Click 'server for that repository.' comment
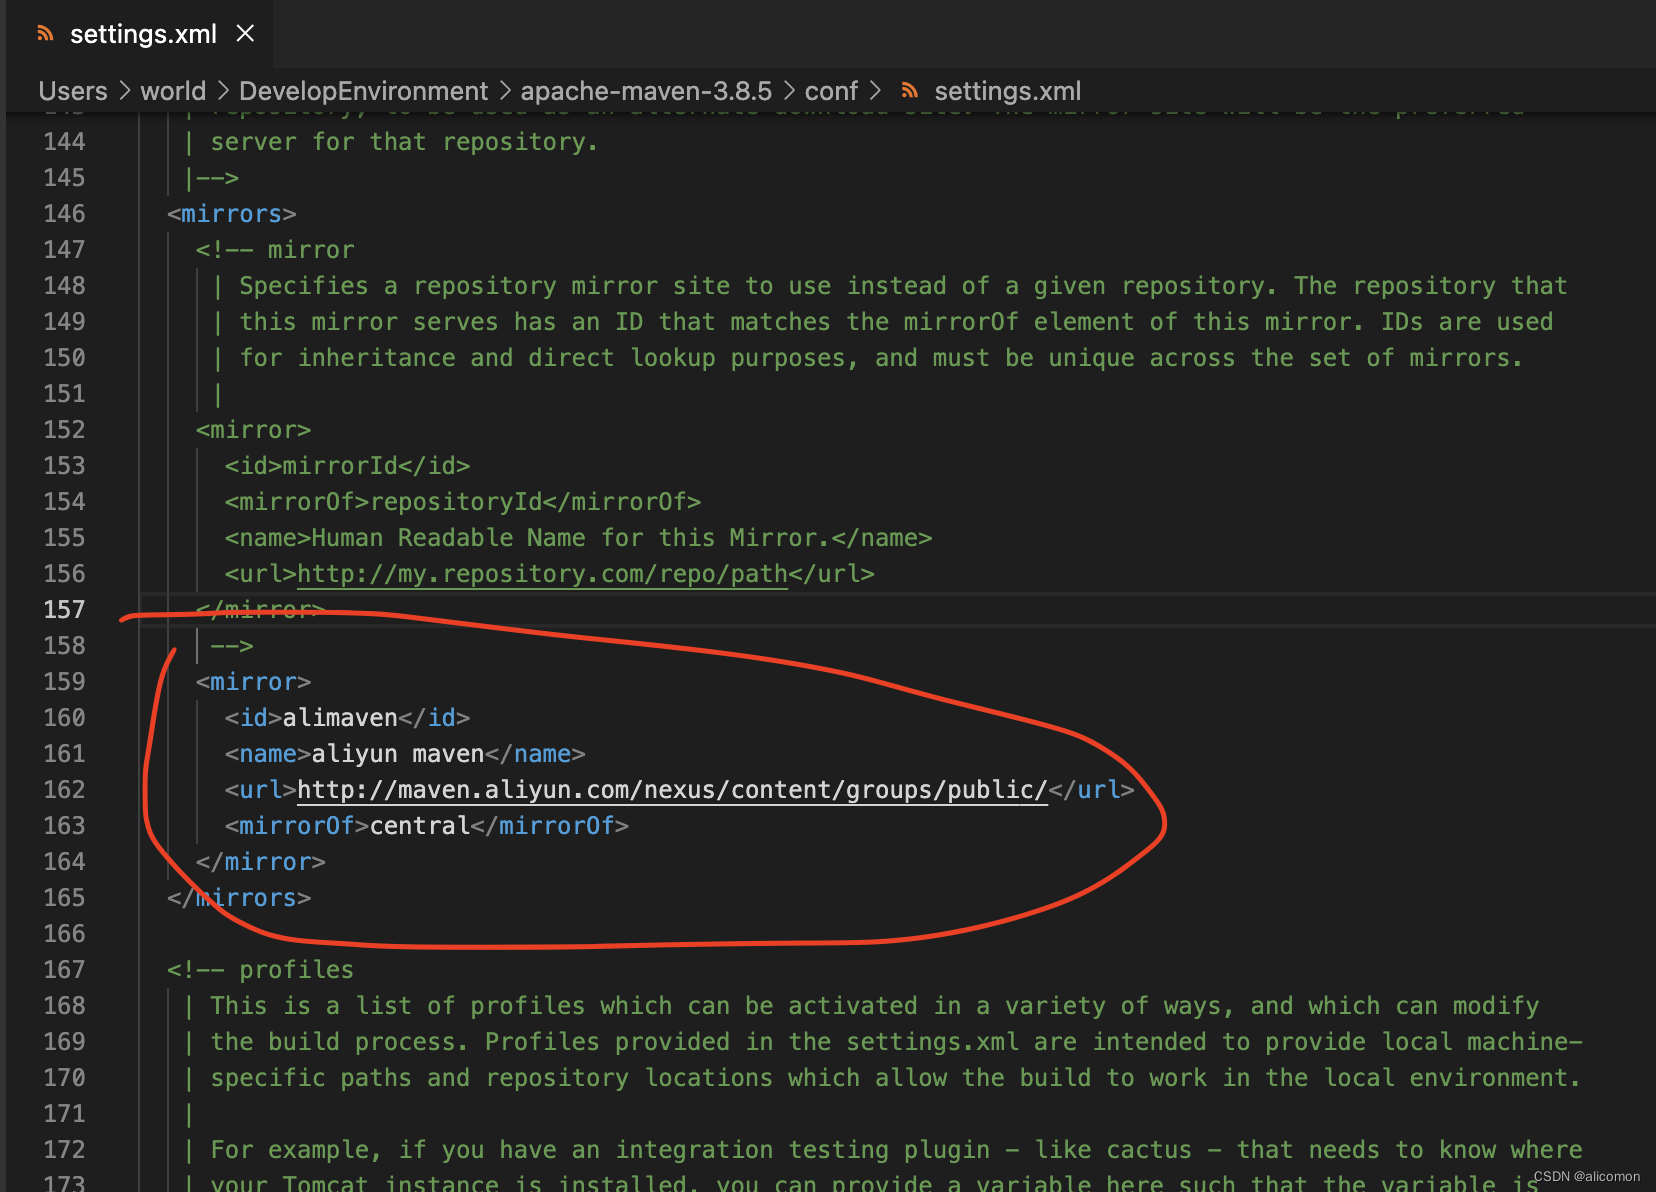The width and height of the screenshot is (1656, 1192). pos(405,142)
